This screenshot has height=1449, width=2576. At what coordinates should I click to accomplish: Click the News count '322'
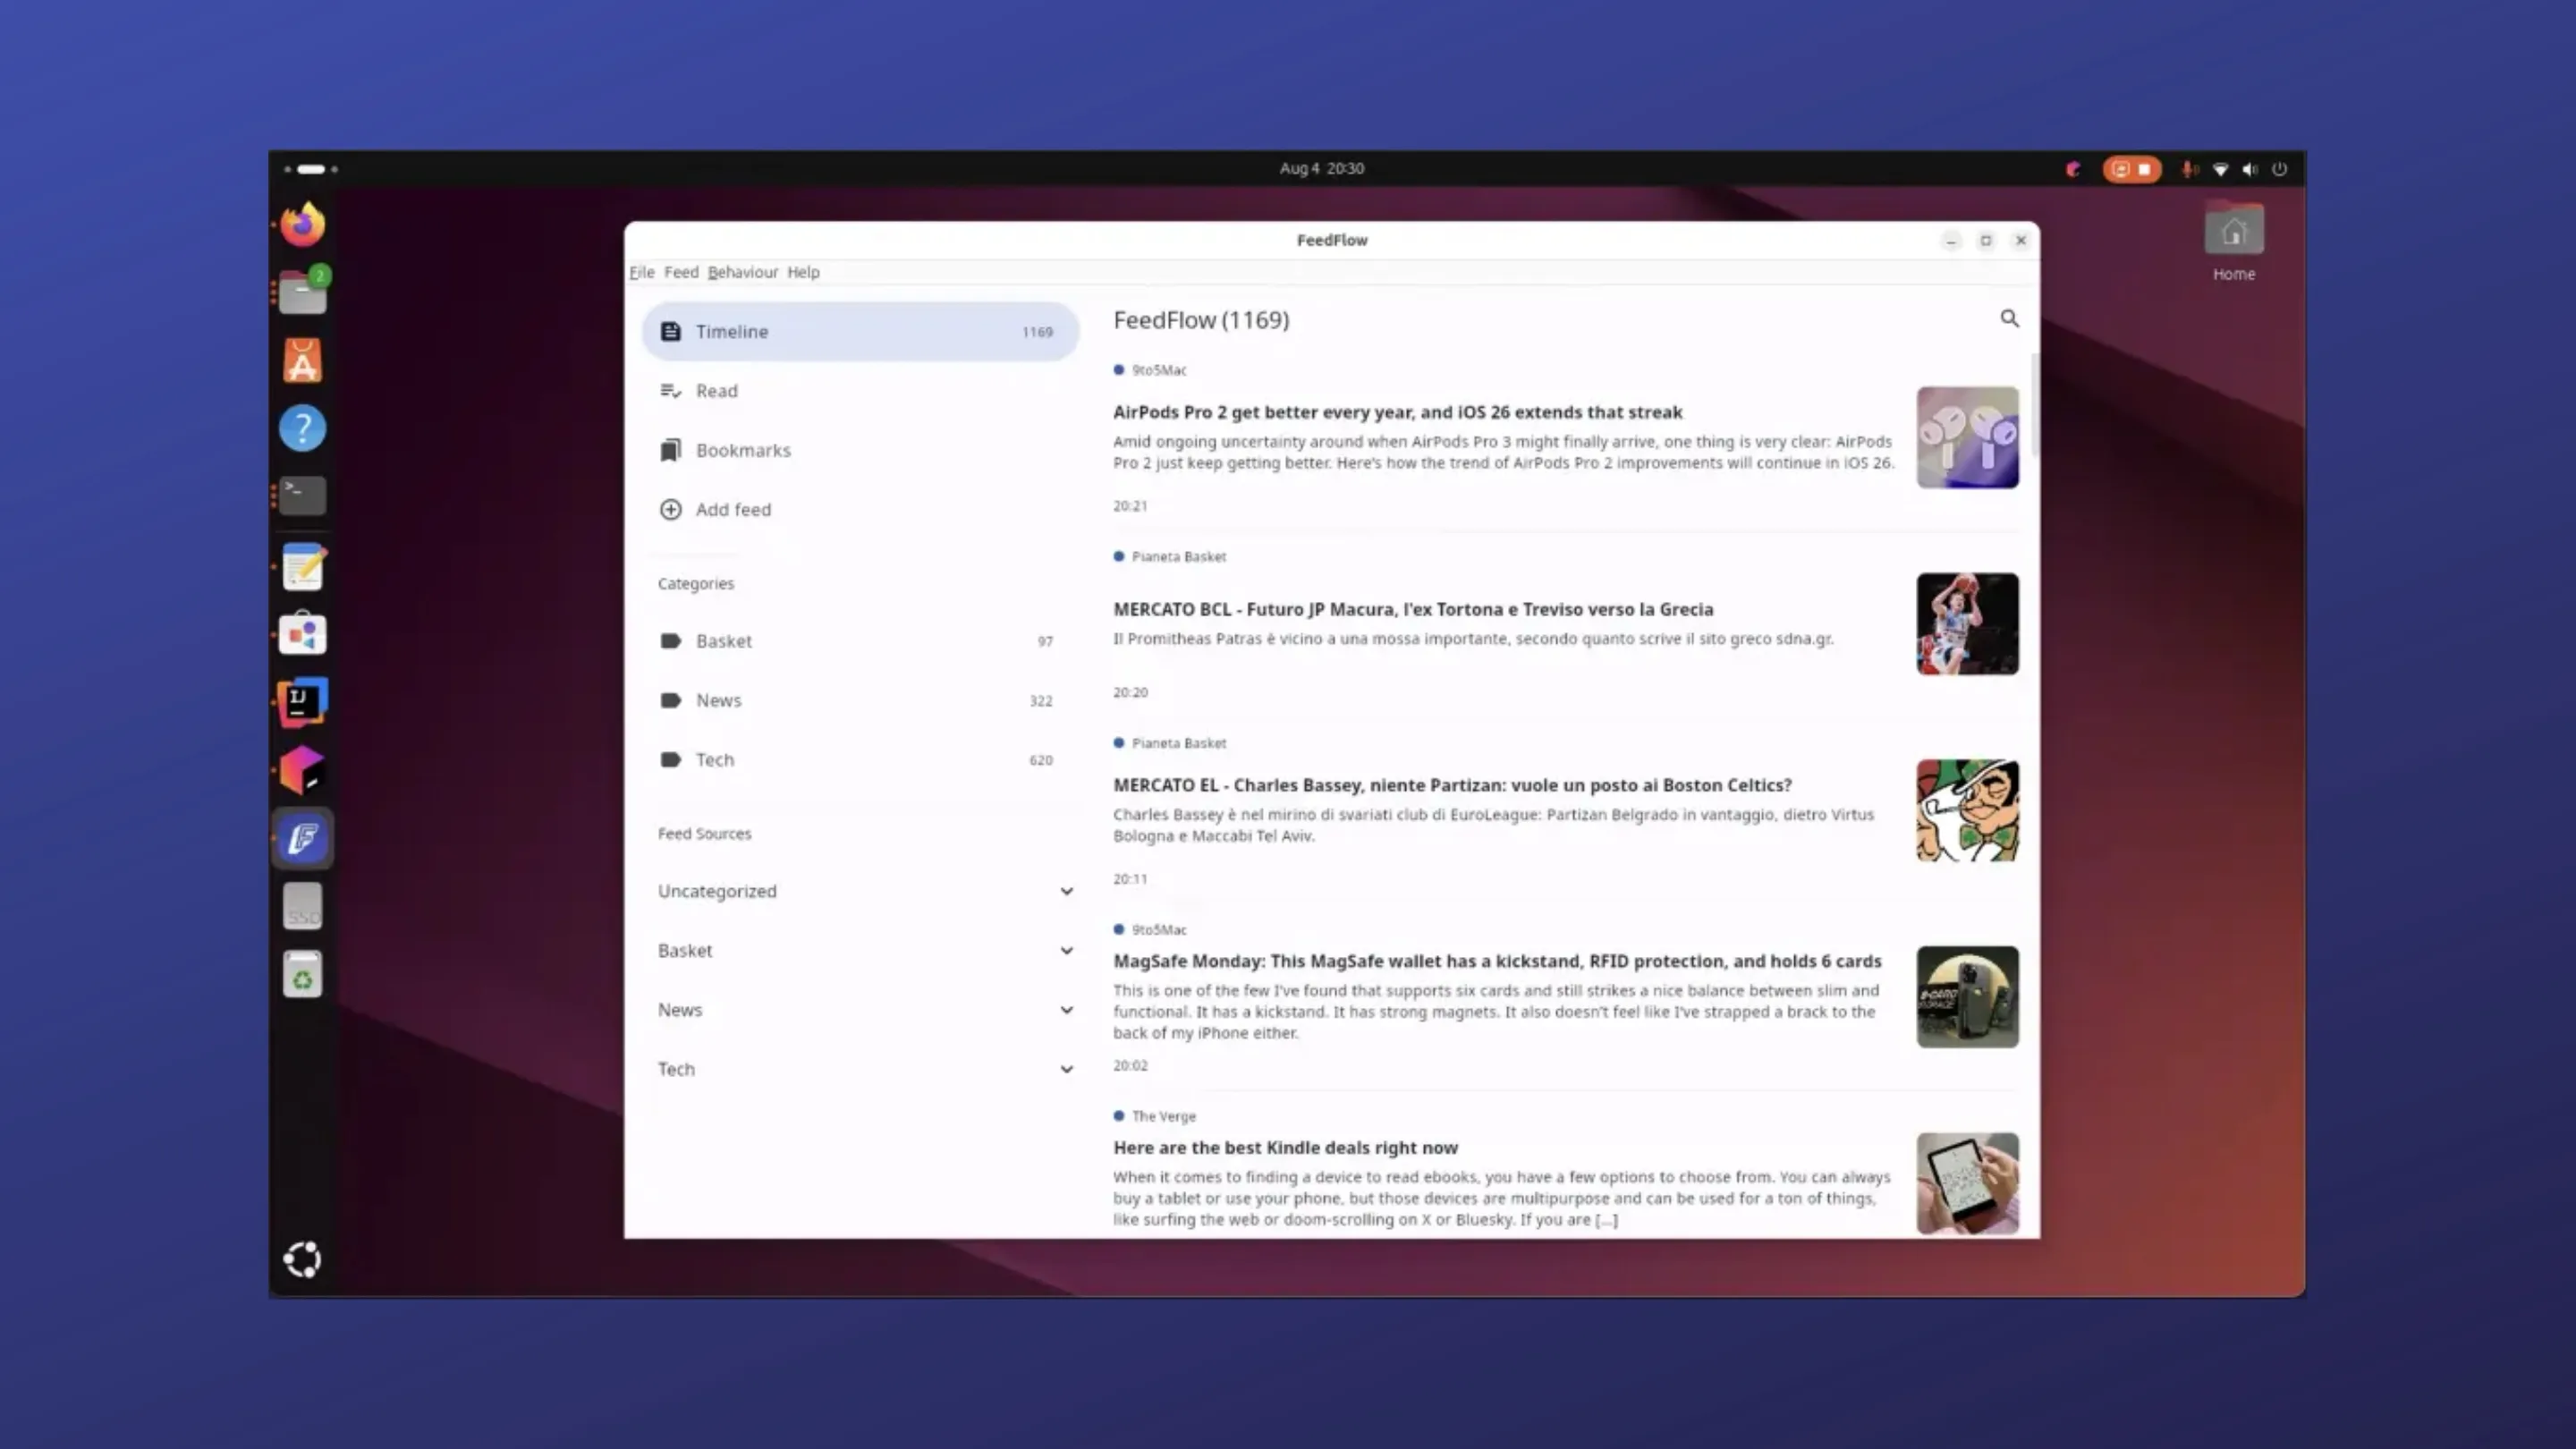(1041, 701)
